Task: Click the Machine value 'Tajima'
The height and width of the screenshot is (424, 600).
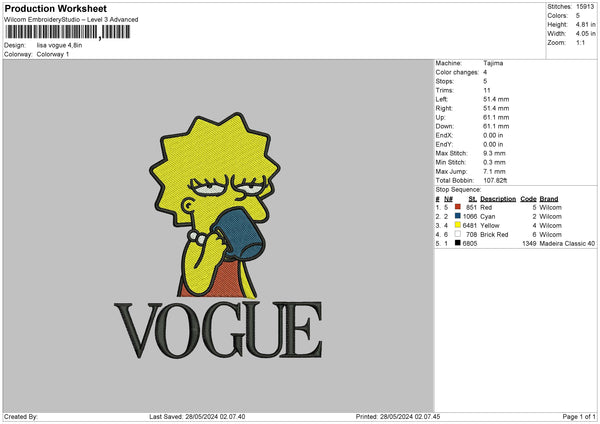Action: point(493,63)
